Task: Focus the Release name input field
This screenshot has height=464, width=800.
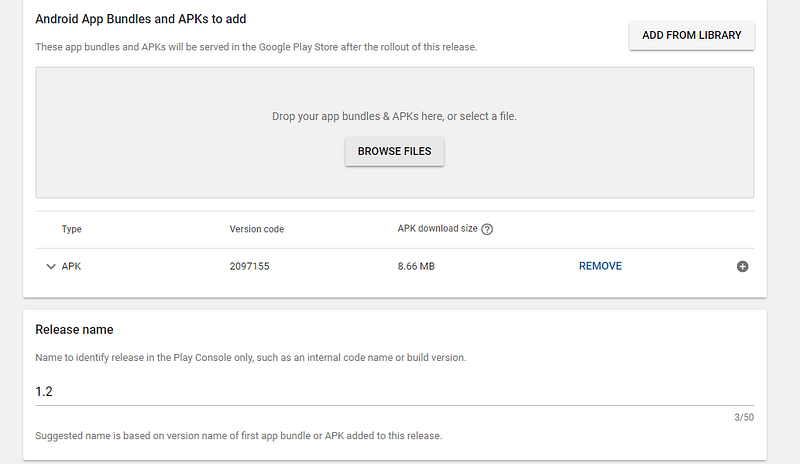Action: coord(394,392)
